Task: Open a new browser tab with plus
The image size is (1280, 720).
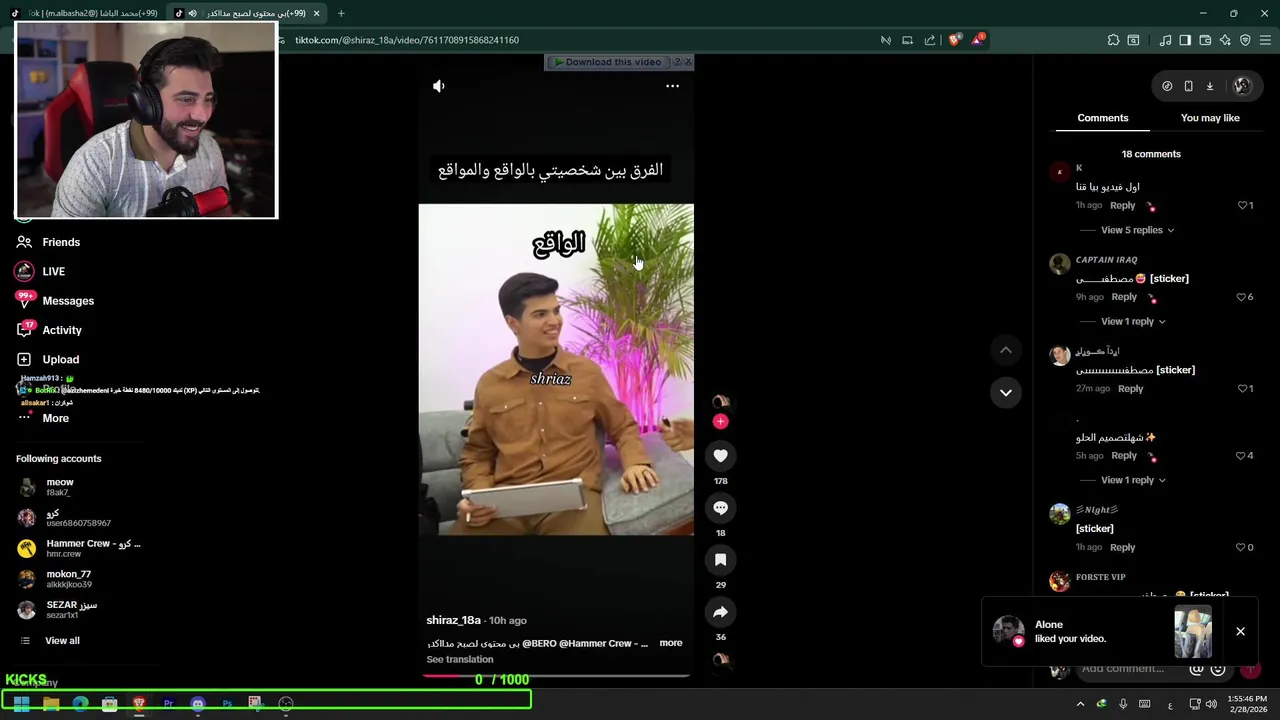Action: click(341, 13)
